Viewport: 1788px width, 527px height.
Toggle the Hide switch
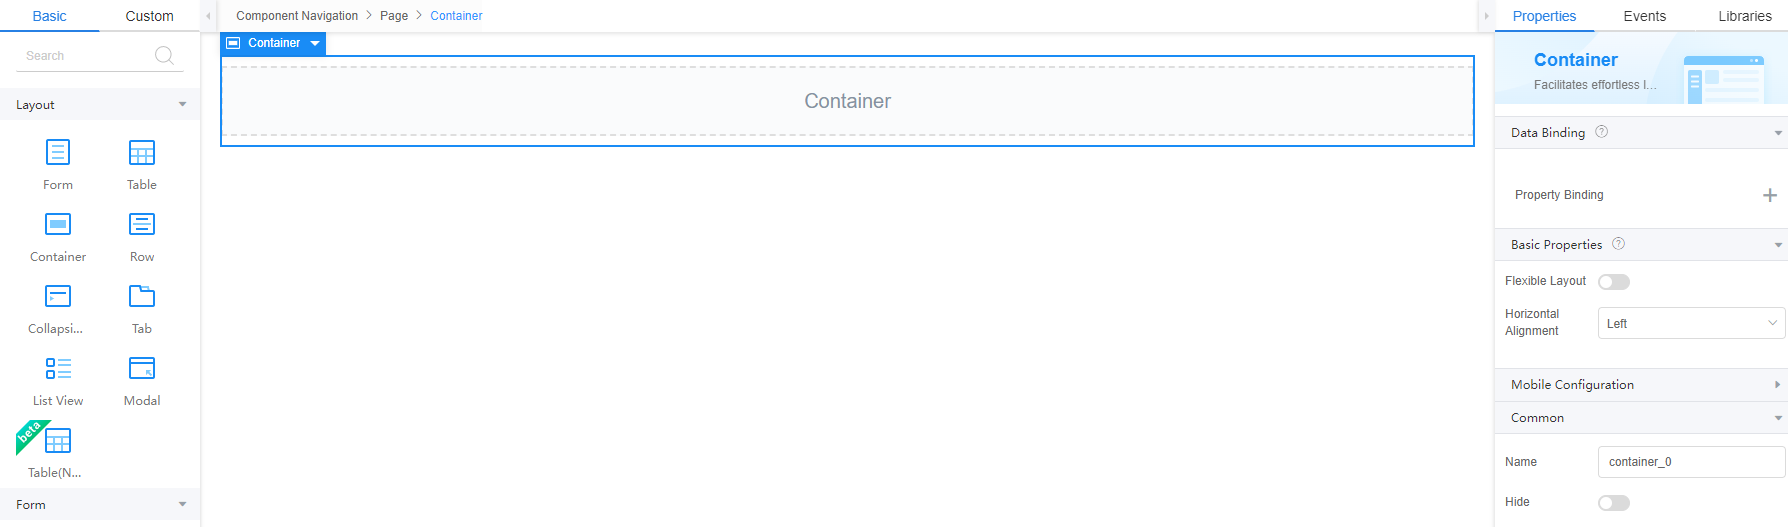[1614, 503]
